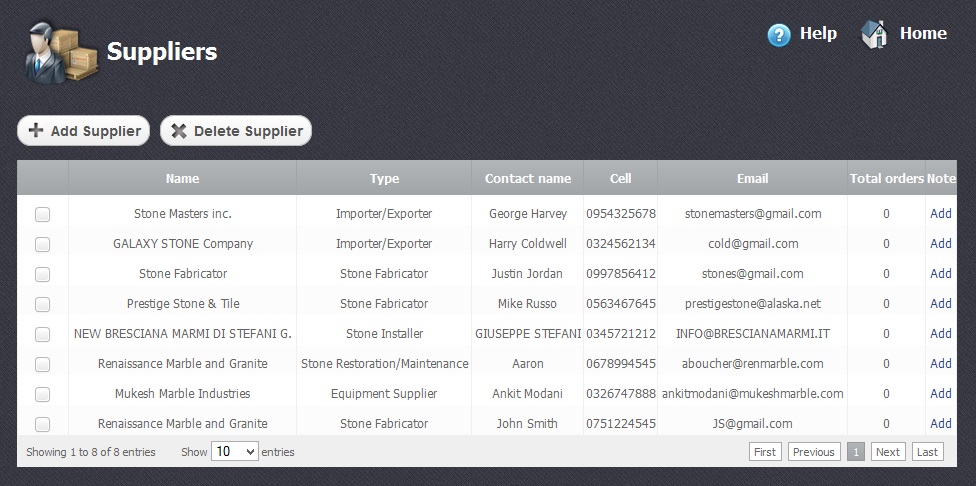Tick the checkbox for Stone Masters inc.

point(42,214)
